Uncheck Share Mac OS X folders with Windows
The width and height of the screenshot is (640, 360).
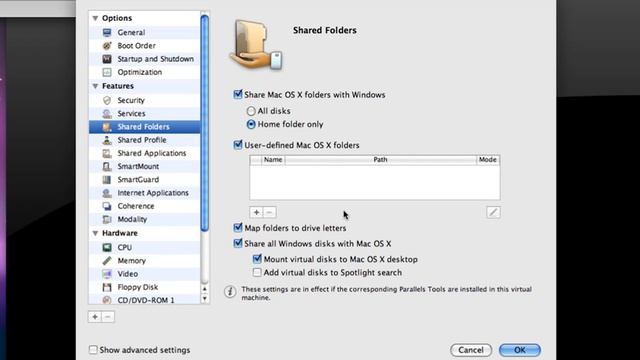click(238, 95)
